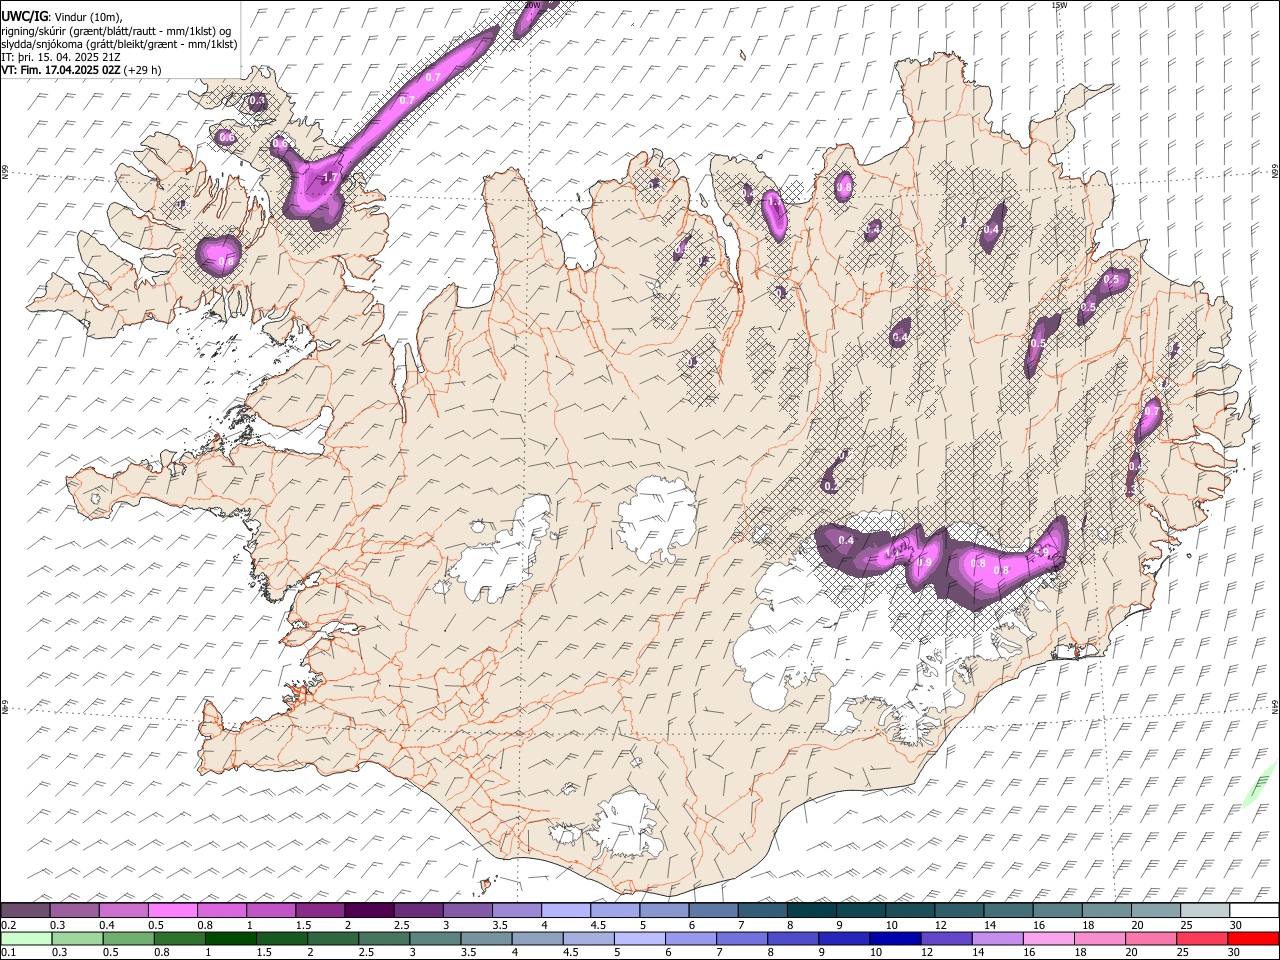The image size is (1280, 960).
Task: Choose the light lavender 4–4.5 swatch, upper legend row
Action: (565, 910)
